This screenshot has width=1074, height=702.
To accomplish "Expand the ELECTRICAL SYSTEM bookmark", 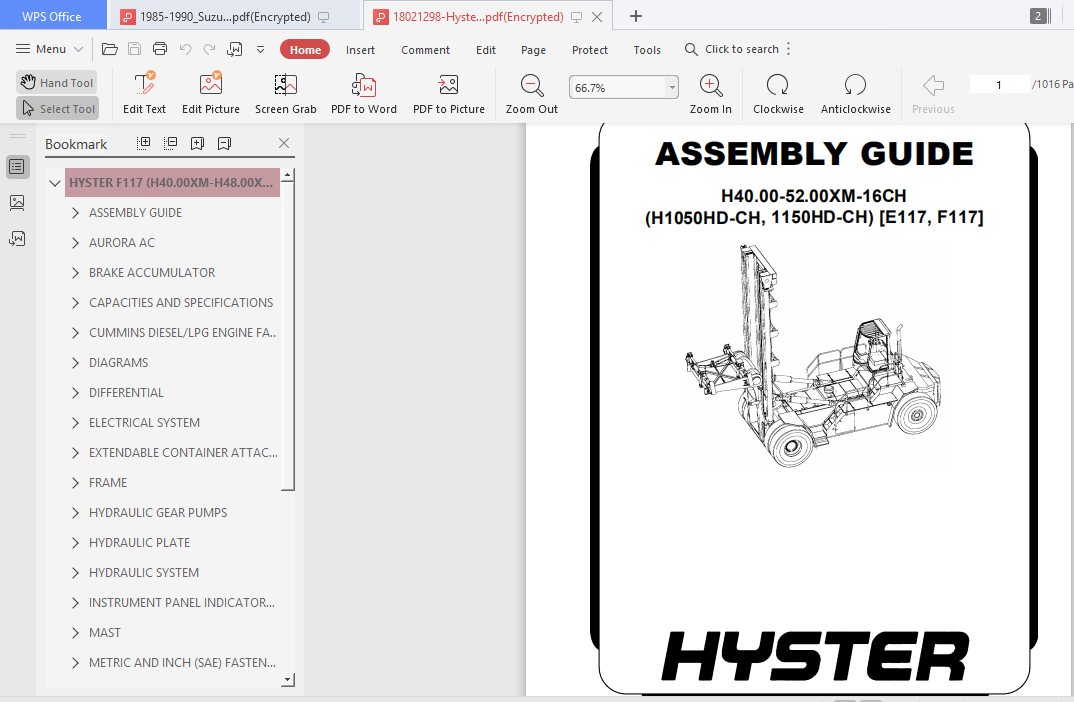I will click(75, 423).
